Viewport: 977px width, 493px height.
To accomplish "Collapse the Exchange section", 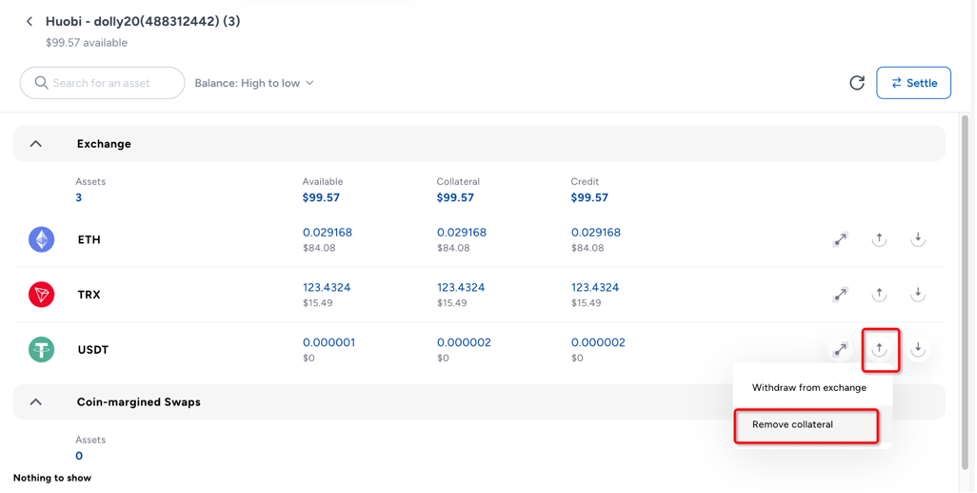I will pyautogui.click(x=36, y=144).
